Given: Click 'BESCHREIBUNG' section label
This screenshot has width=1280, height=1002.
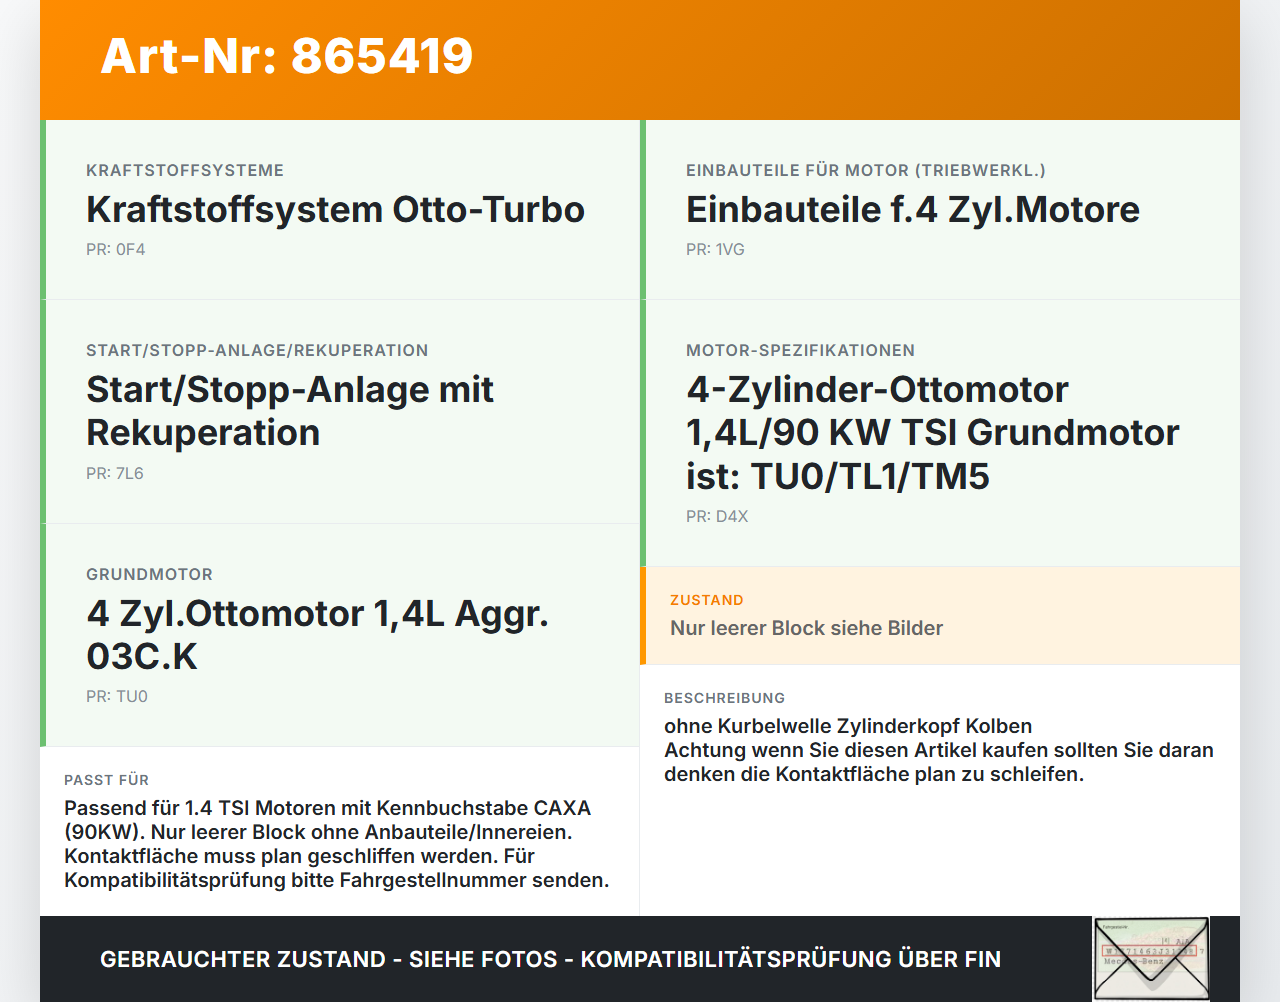Looking at the screenshot, I should tap(724, 698).
